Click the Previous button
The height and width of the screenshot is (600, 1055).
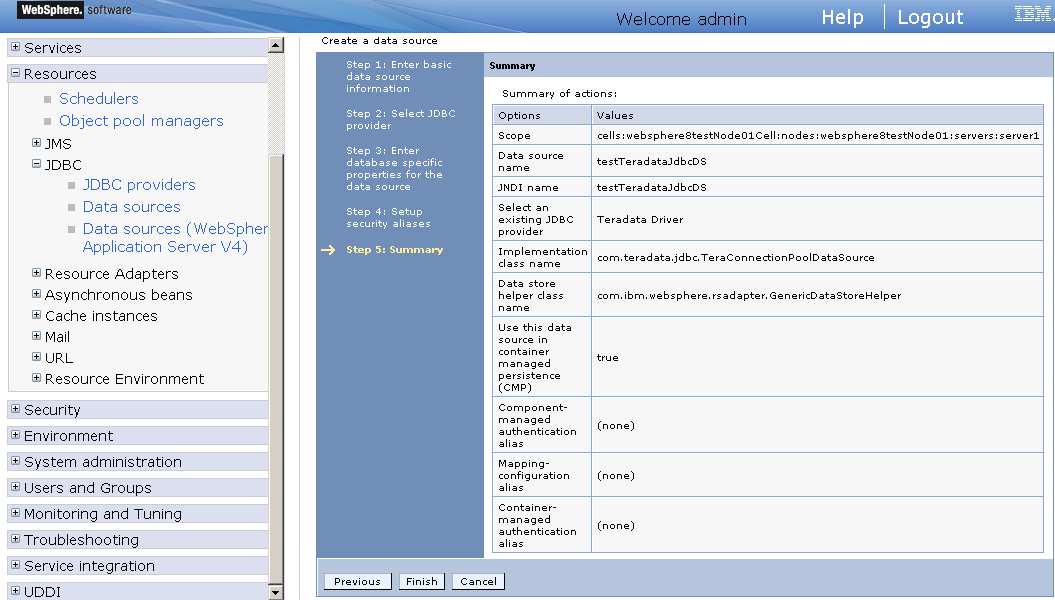[357, 581]
